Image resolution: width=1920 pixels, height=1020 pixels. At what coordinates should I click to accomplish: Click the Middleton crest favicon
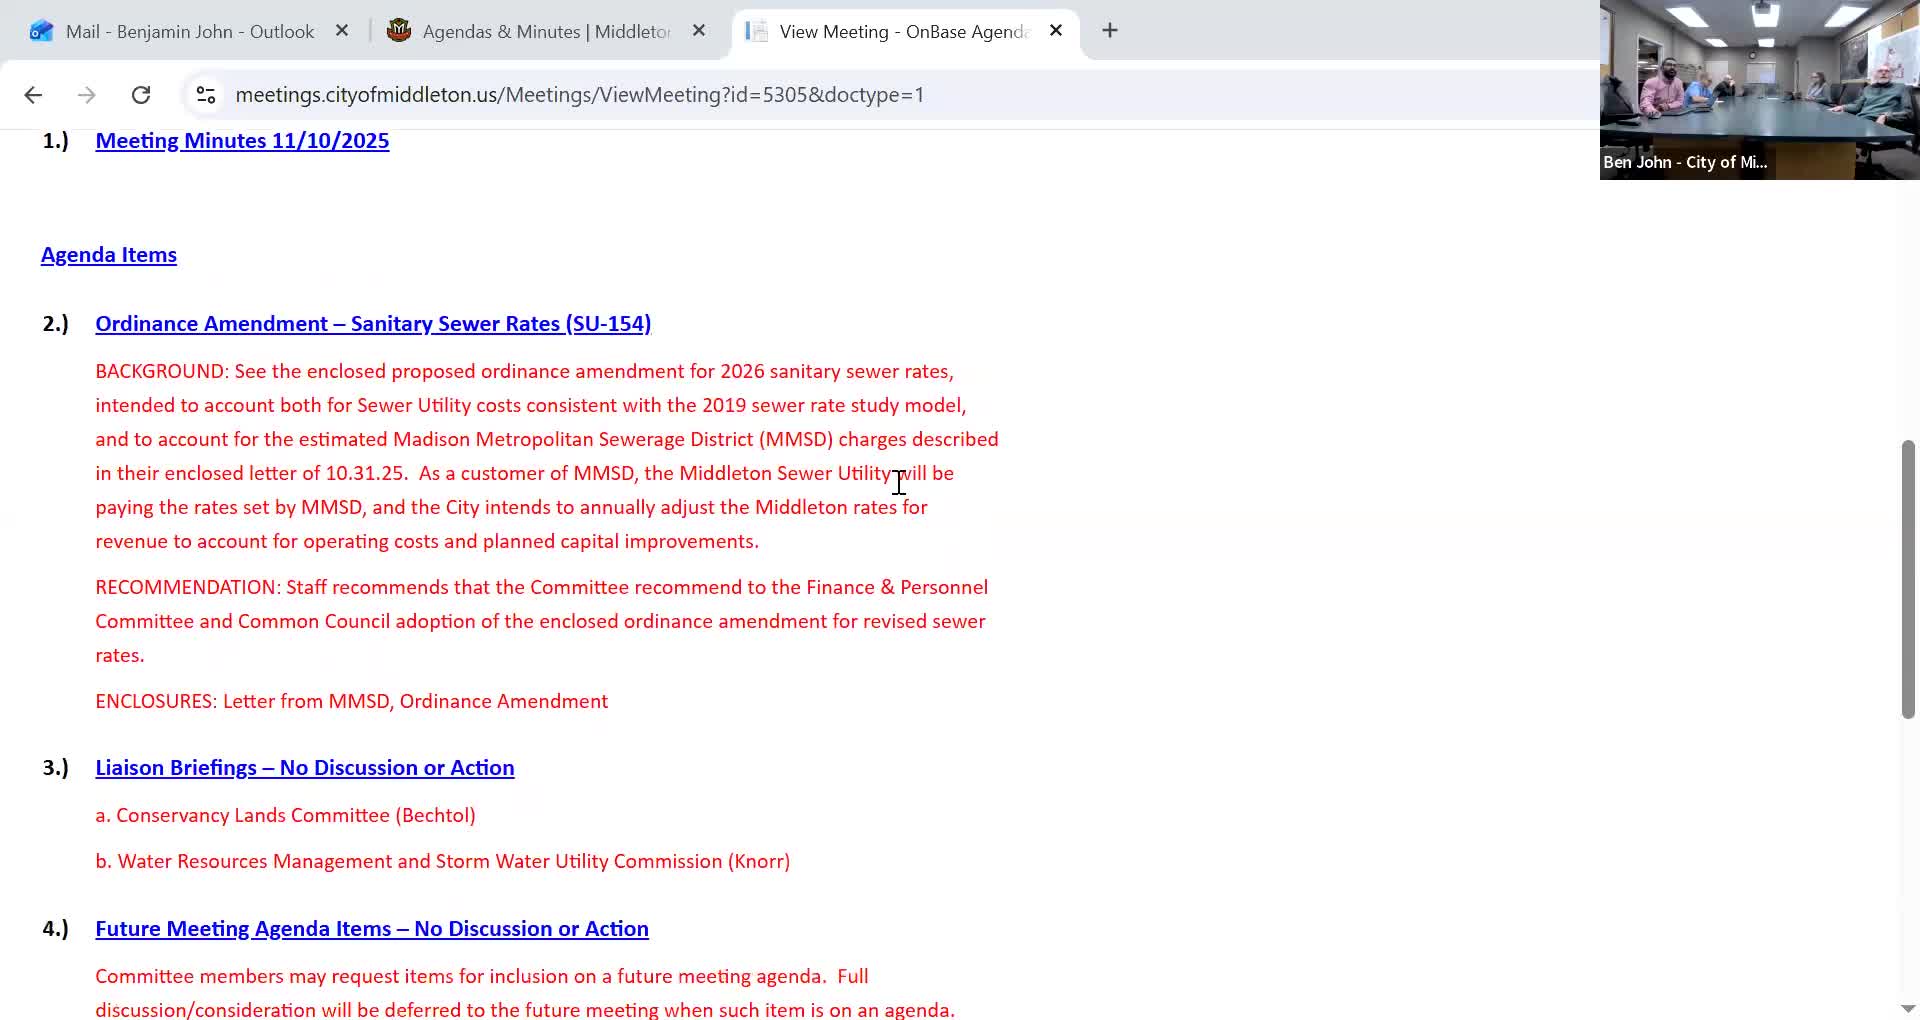pos(399,31)
